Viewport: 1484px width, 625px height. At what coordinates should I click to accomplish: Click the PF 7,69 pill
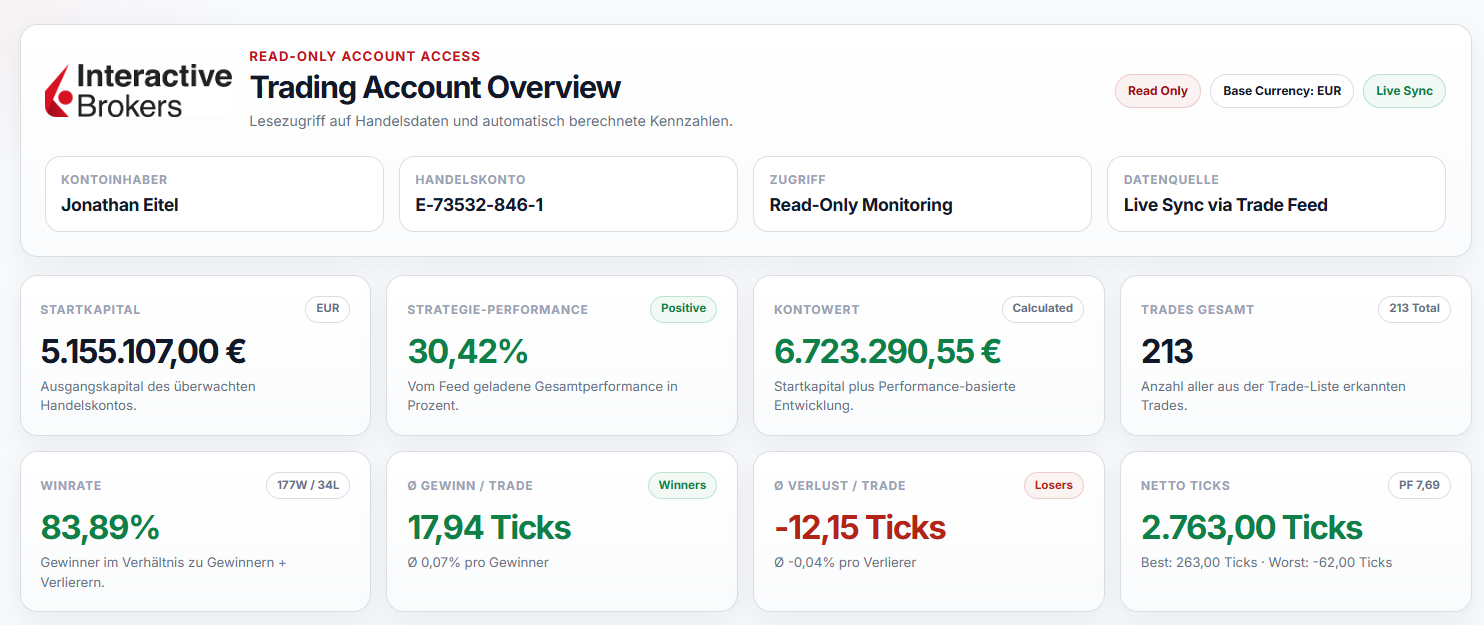(x=1419, y=486)
